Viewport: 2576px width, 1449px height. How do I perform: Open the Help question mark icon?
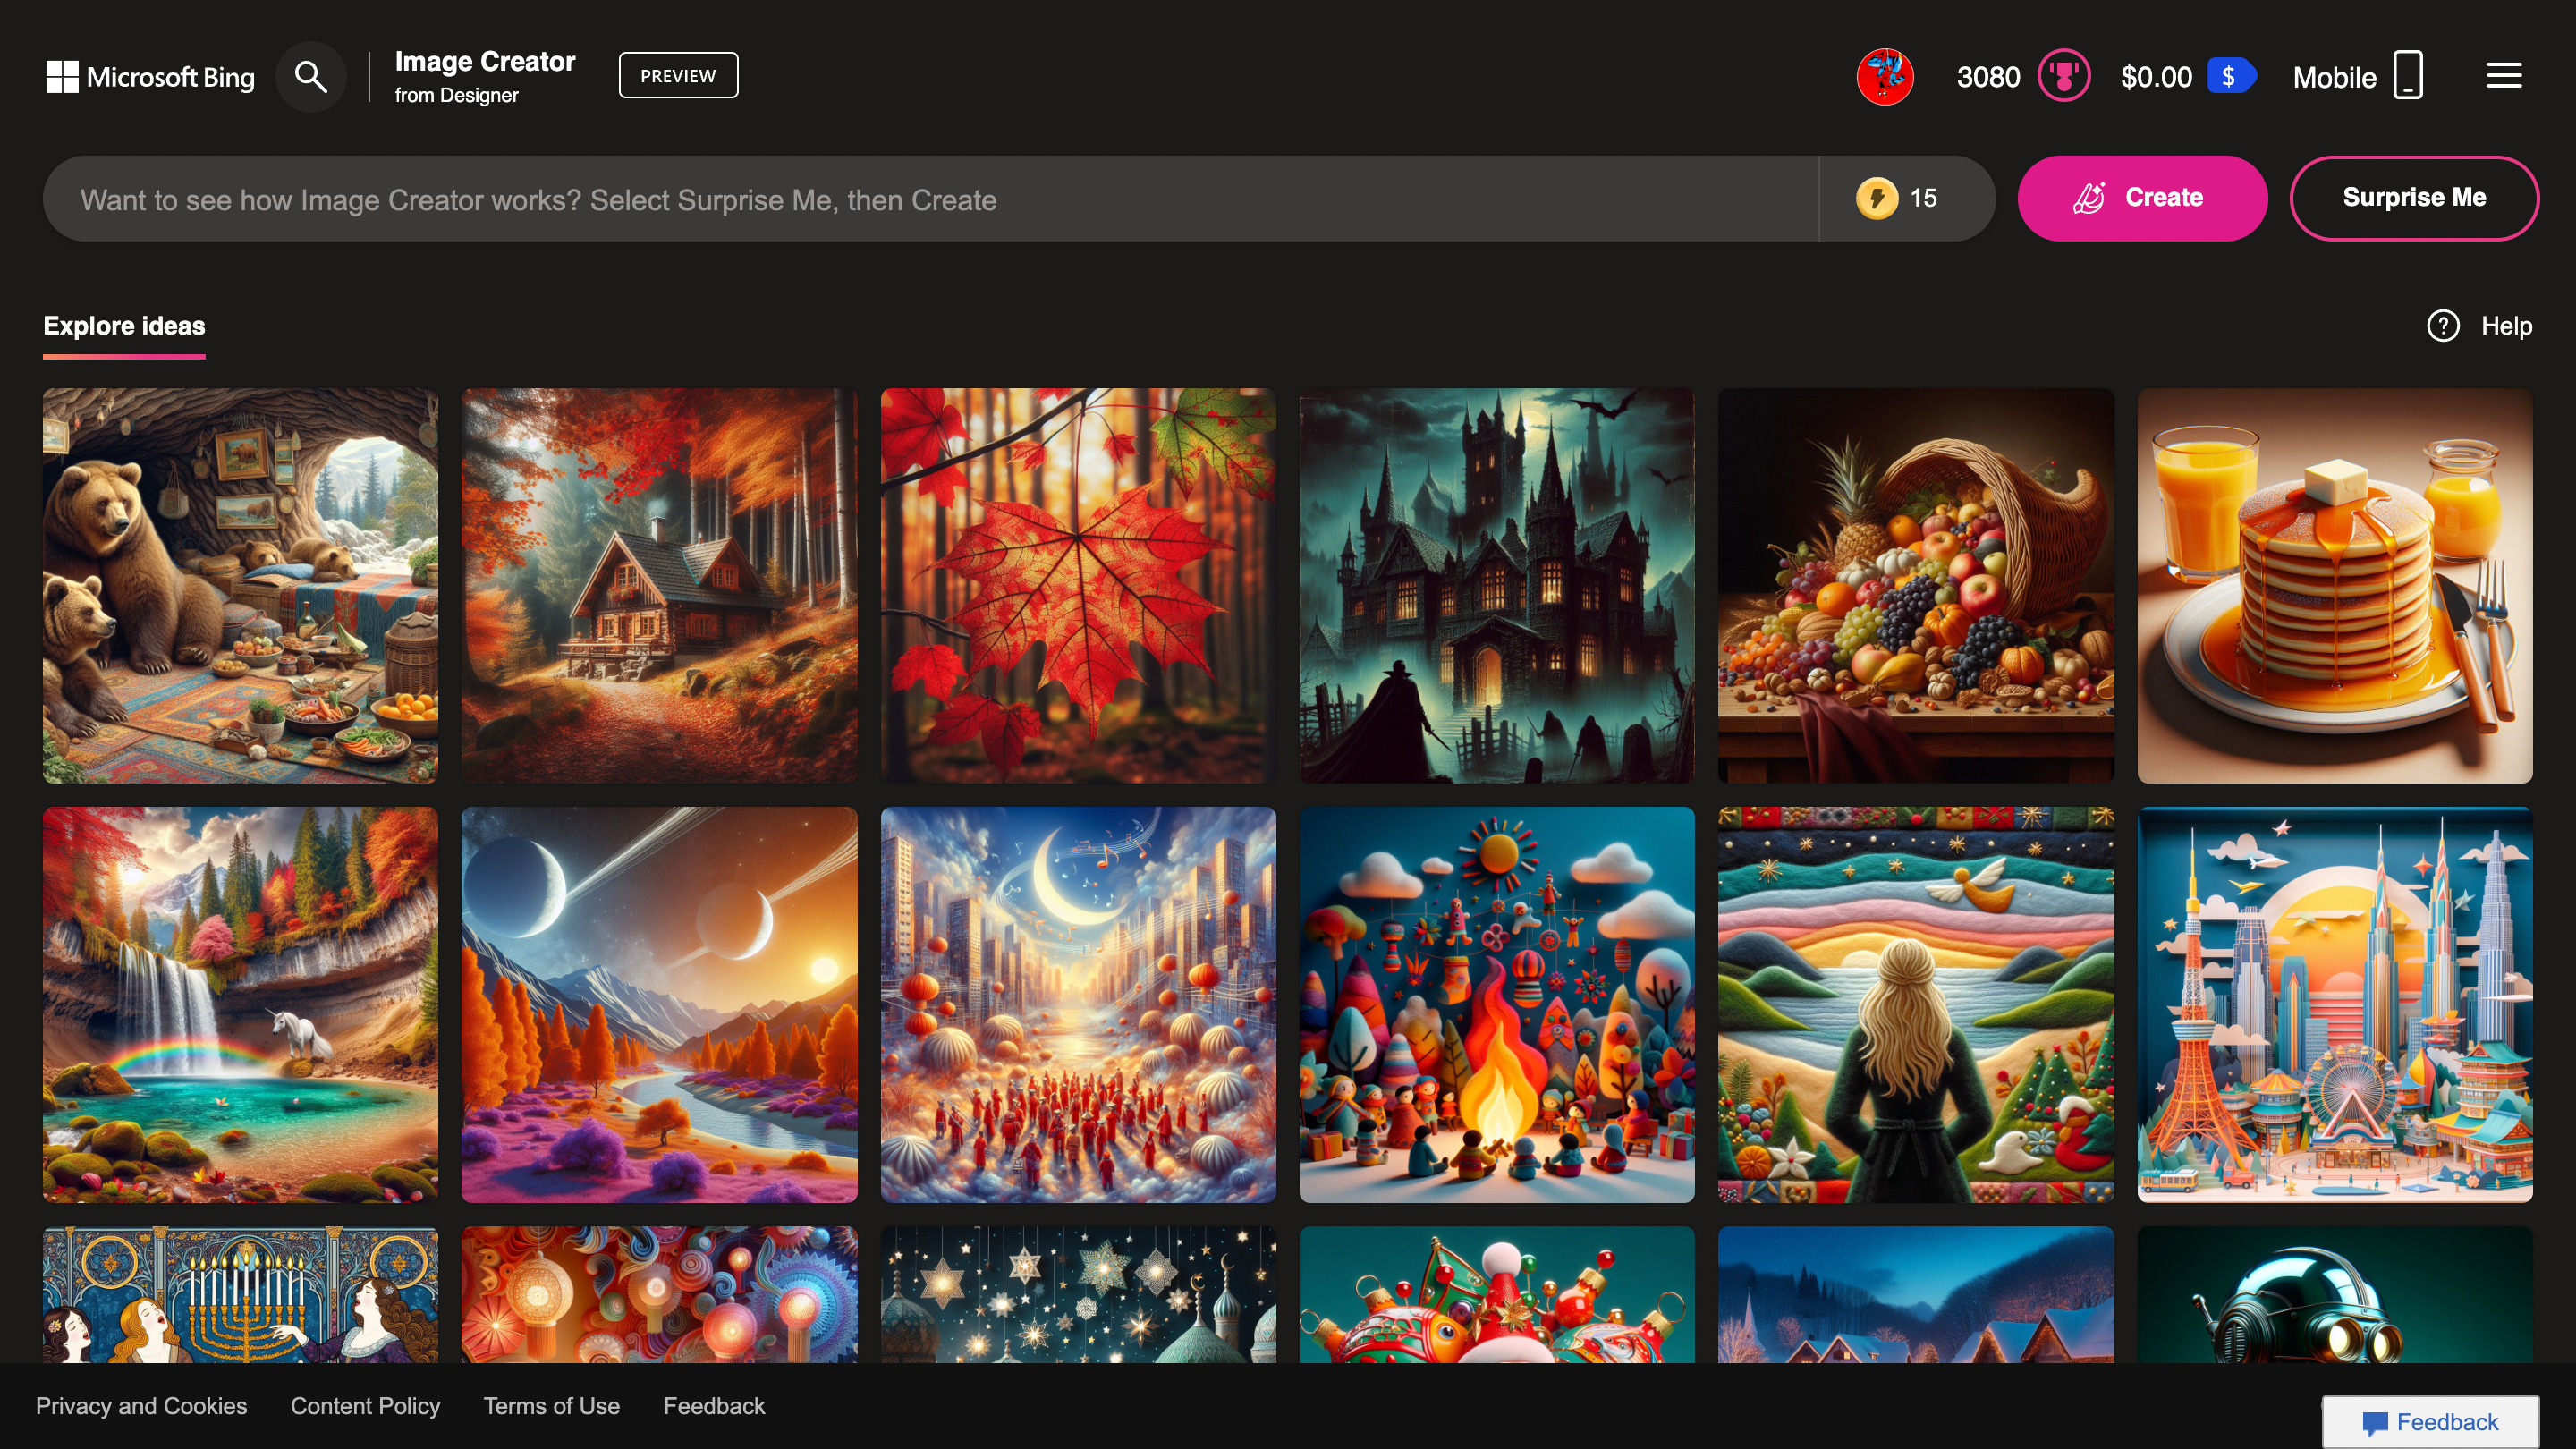[2443, 326]
